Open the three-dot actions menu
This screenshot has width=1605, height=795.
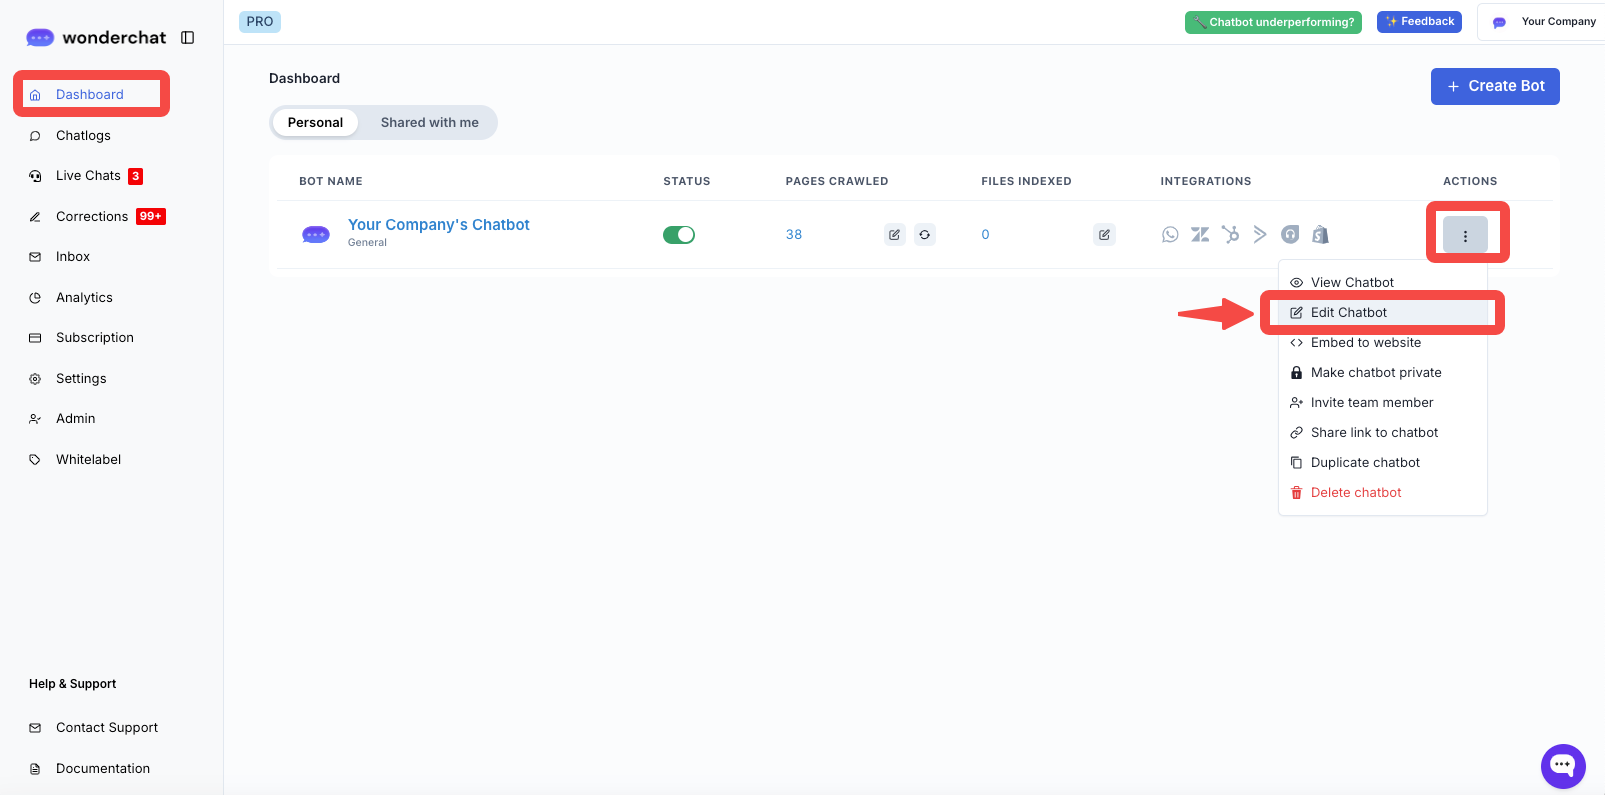point(1465,236)
